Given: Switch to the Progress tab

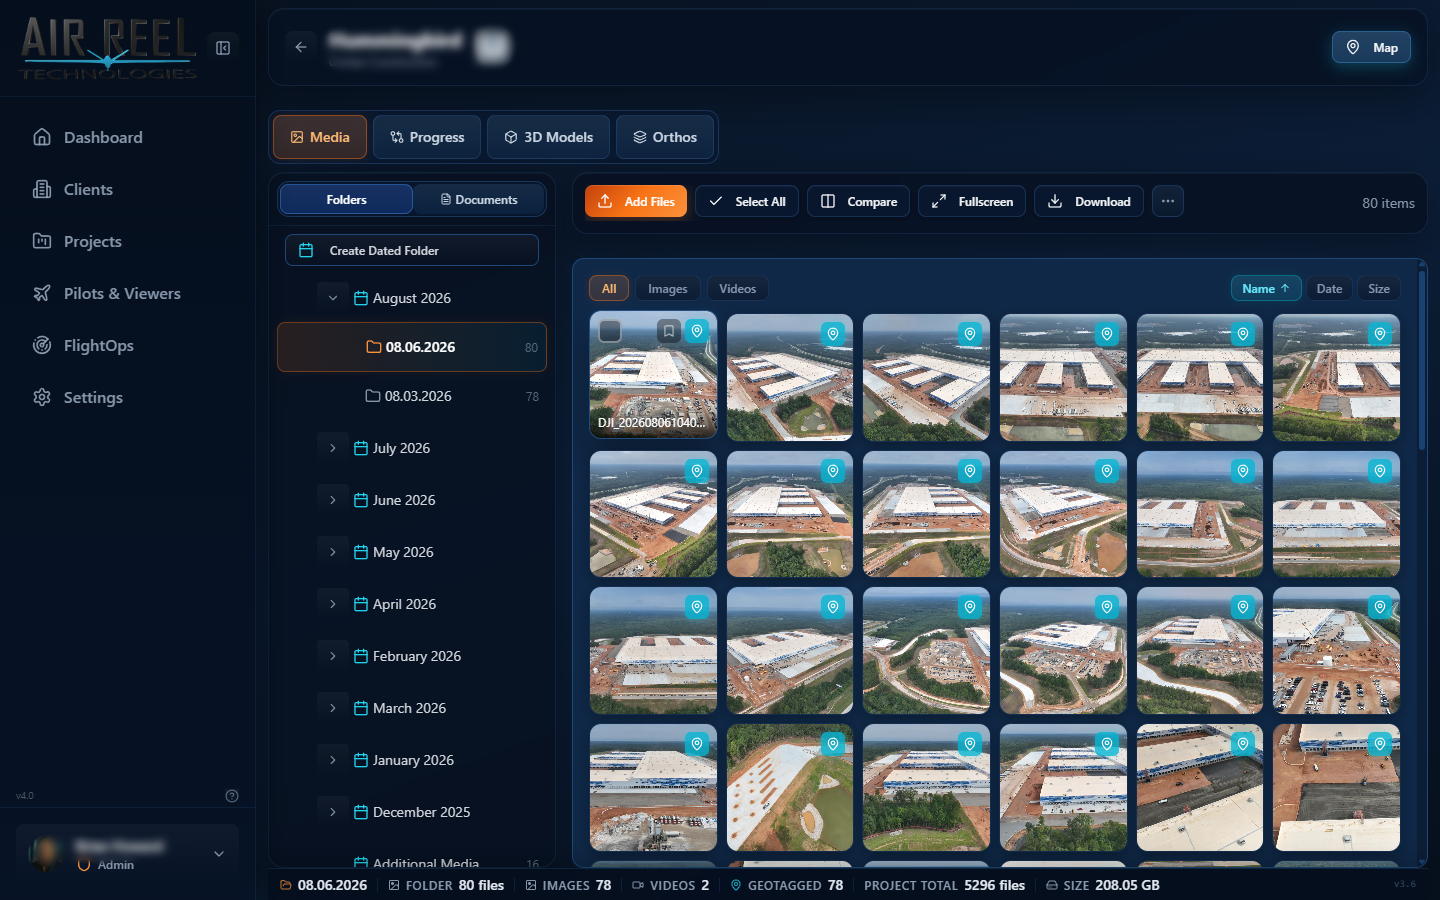Looking at the screenshot, I should [x=427, y=137].
